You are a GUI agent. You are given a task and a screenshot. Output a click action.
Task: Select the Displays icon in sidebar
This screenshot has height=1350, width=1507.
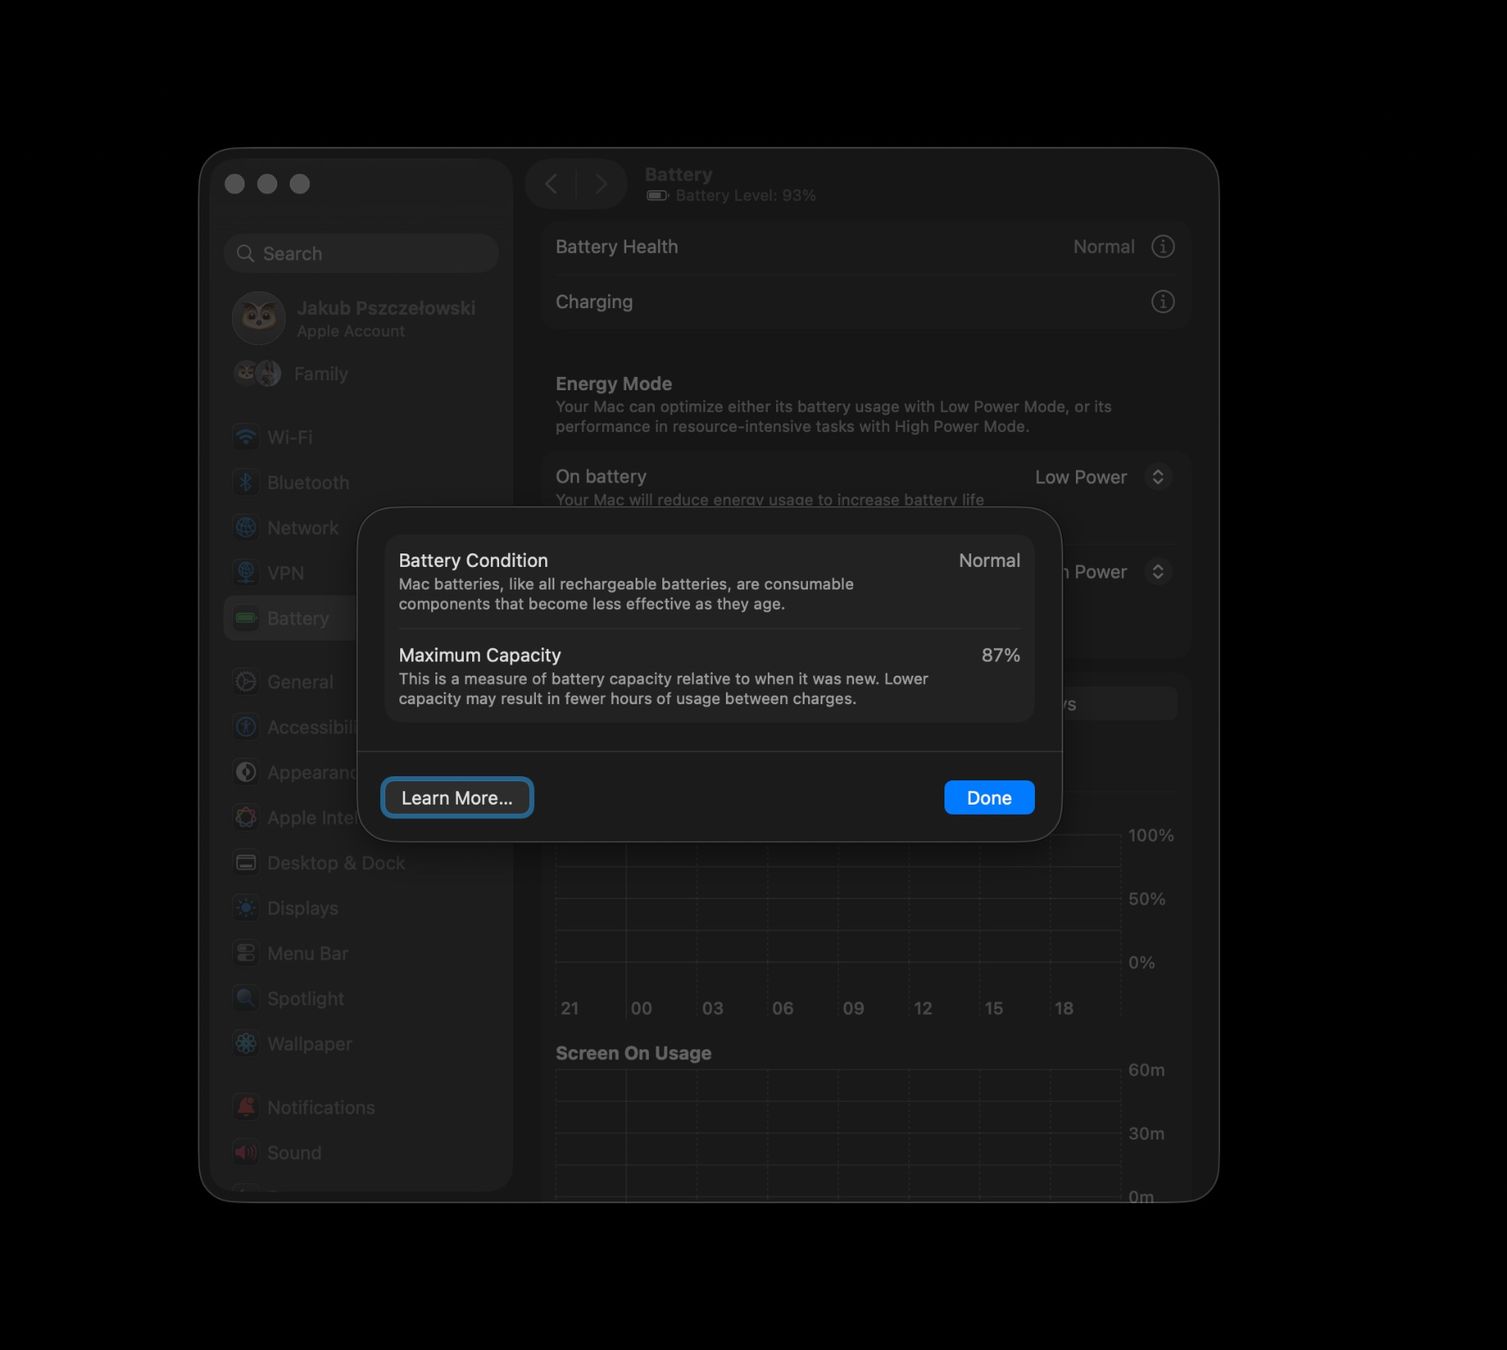245,908
